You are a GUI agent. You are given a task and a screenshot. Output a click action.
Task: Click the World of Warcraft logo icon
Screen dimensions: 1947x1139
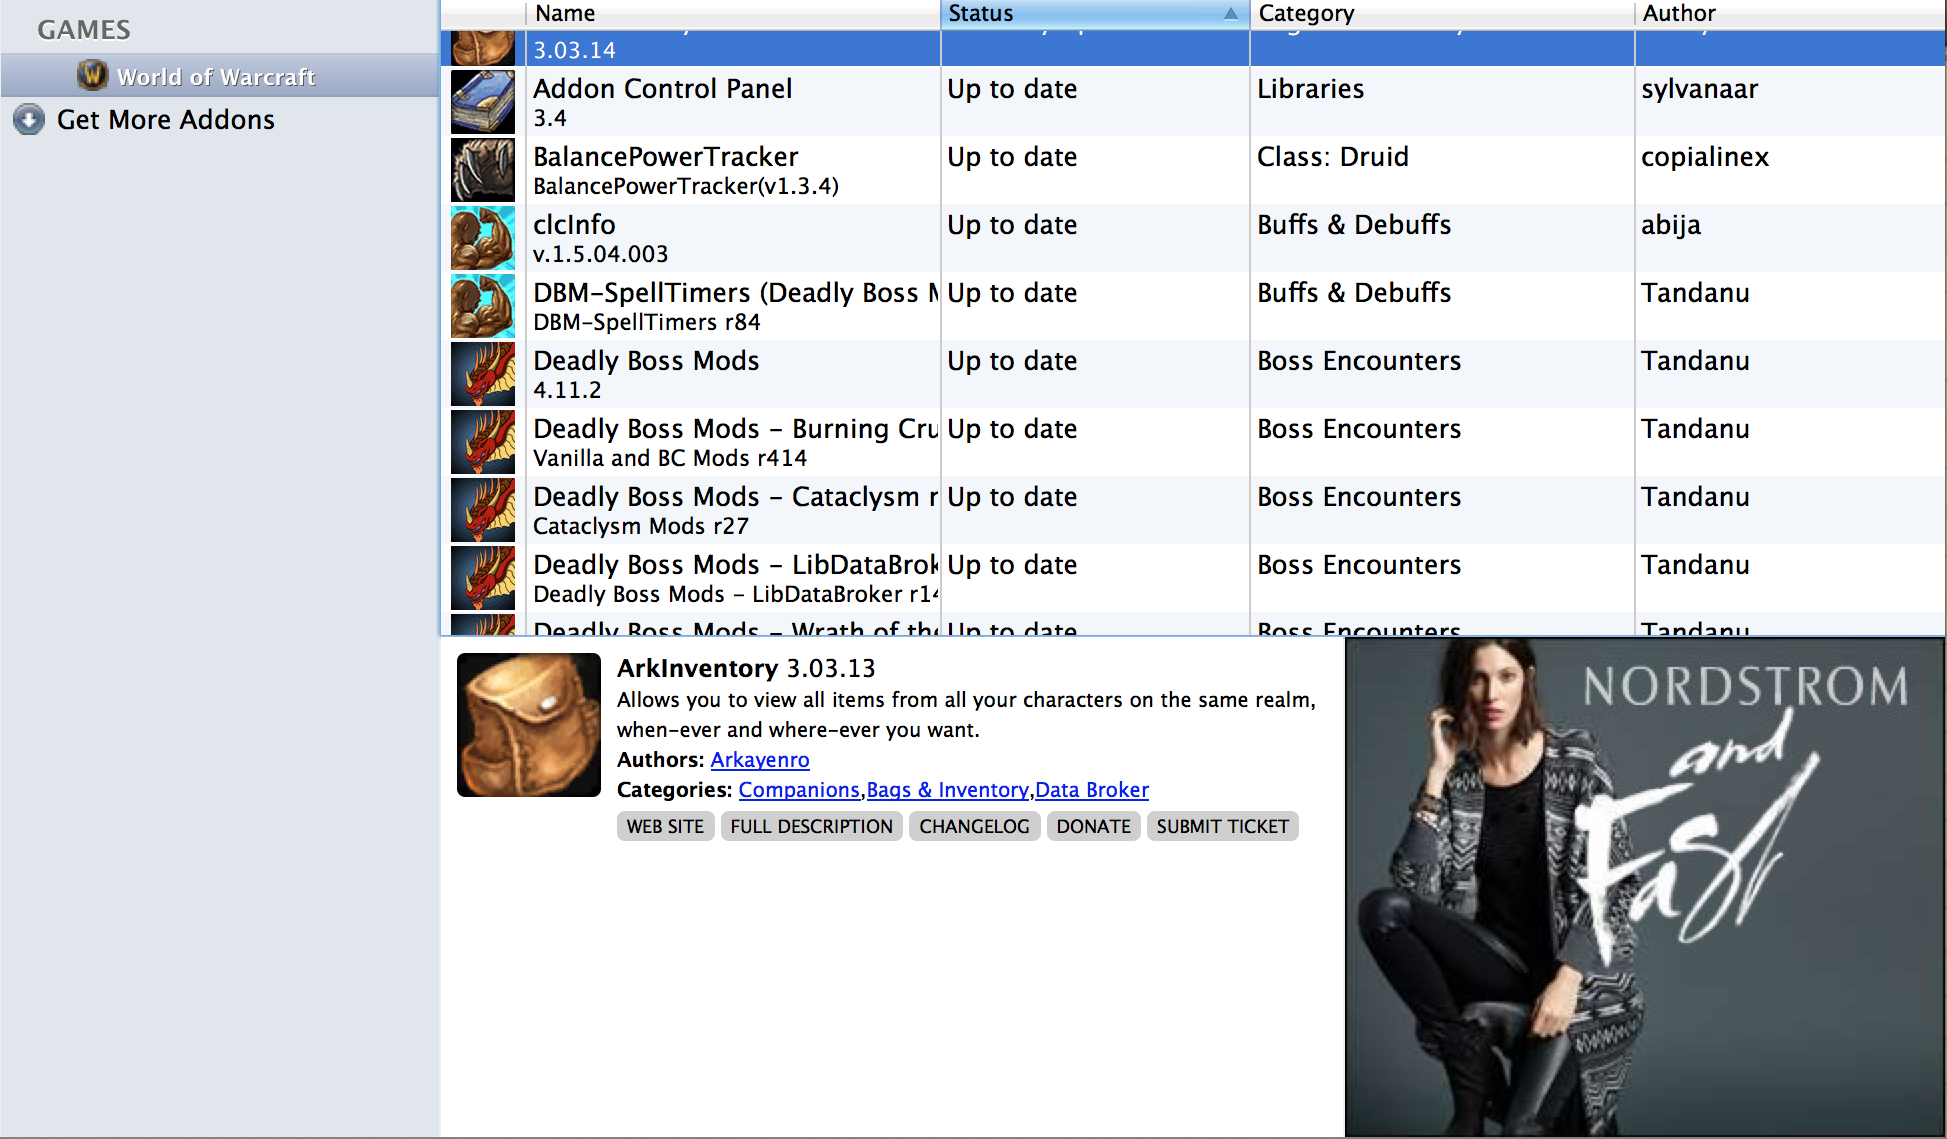[92, 75]
